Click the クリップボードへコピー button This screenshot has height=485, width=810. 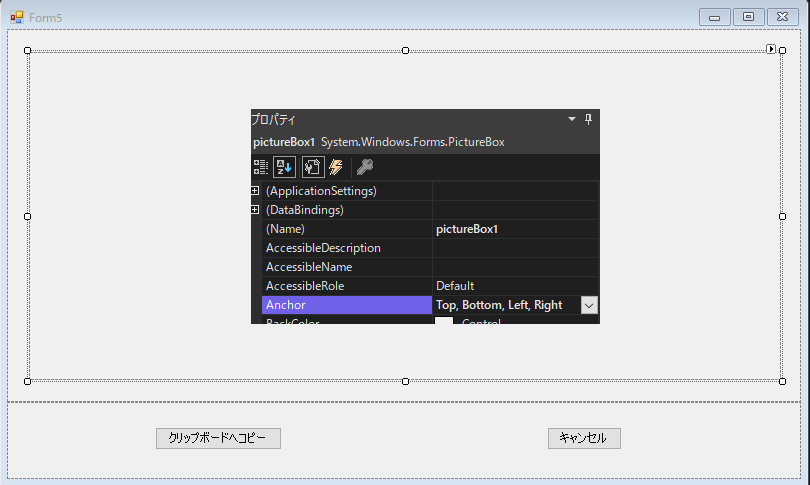tap(219, 439)
